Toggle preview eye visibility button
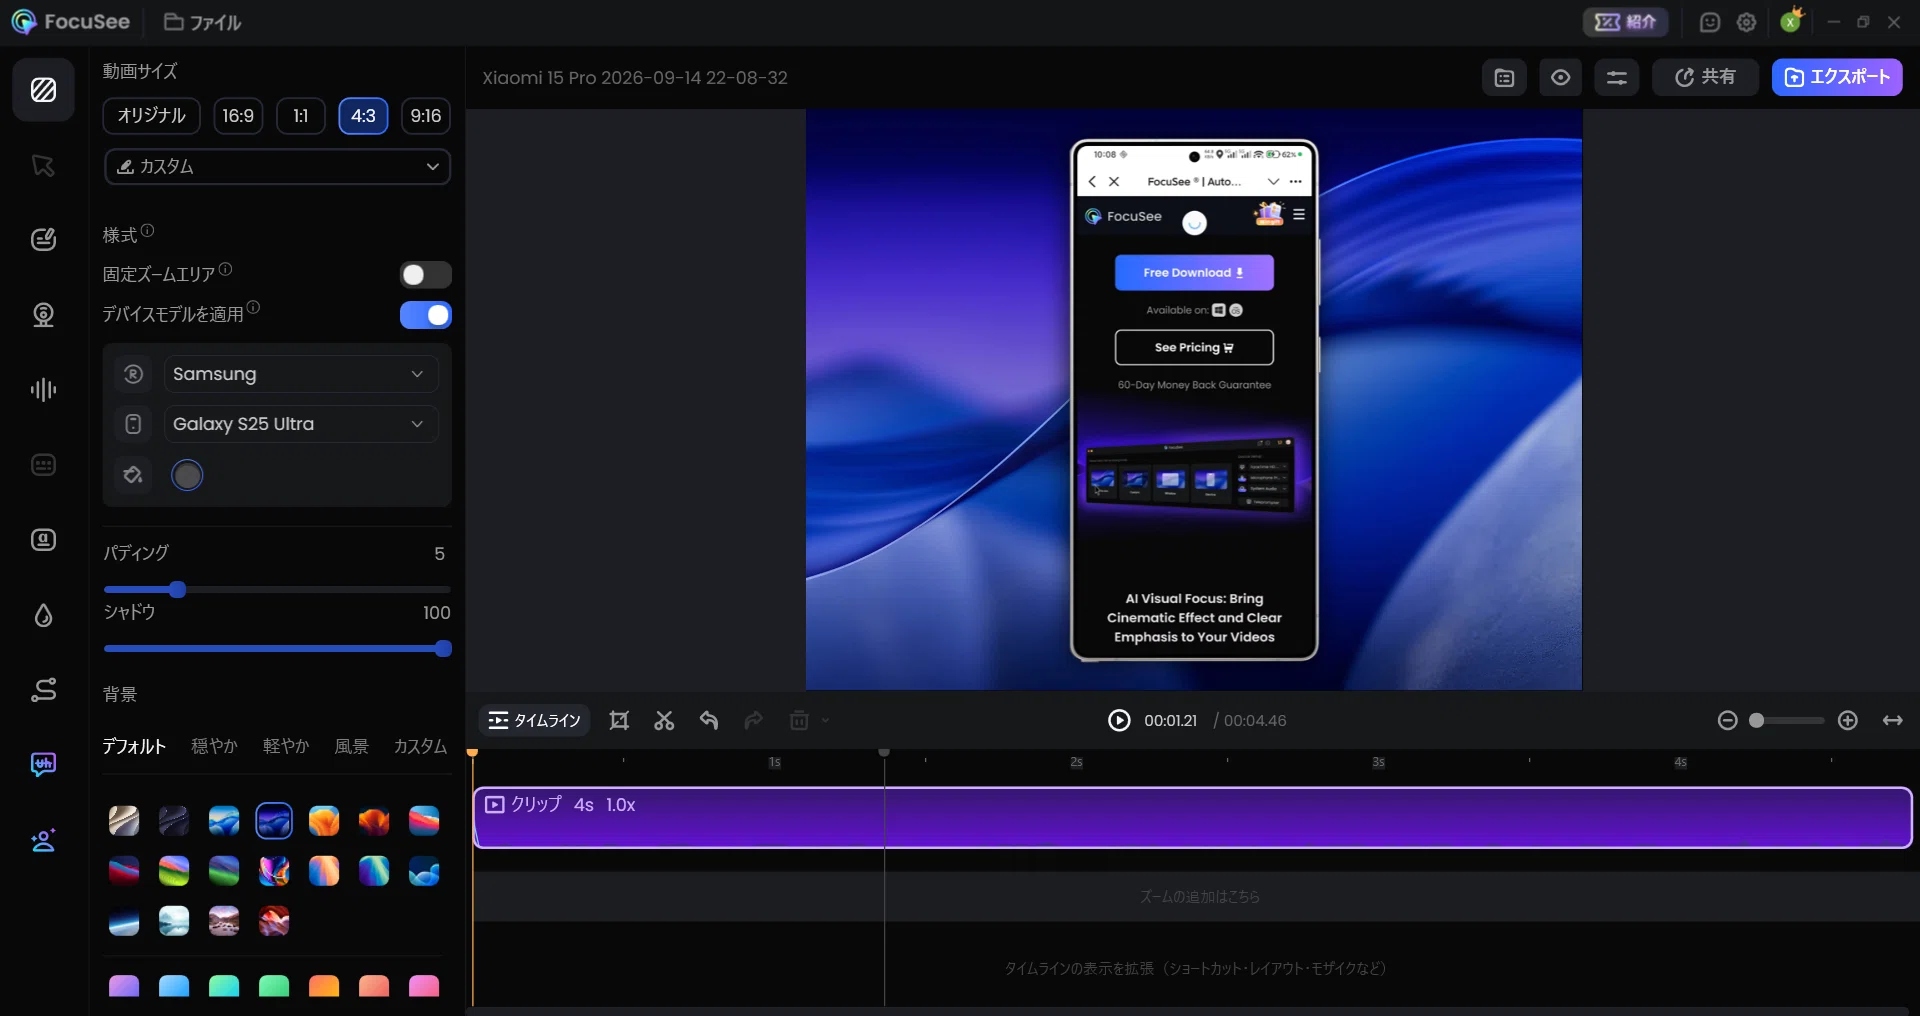 pos(1560,77)
